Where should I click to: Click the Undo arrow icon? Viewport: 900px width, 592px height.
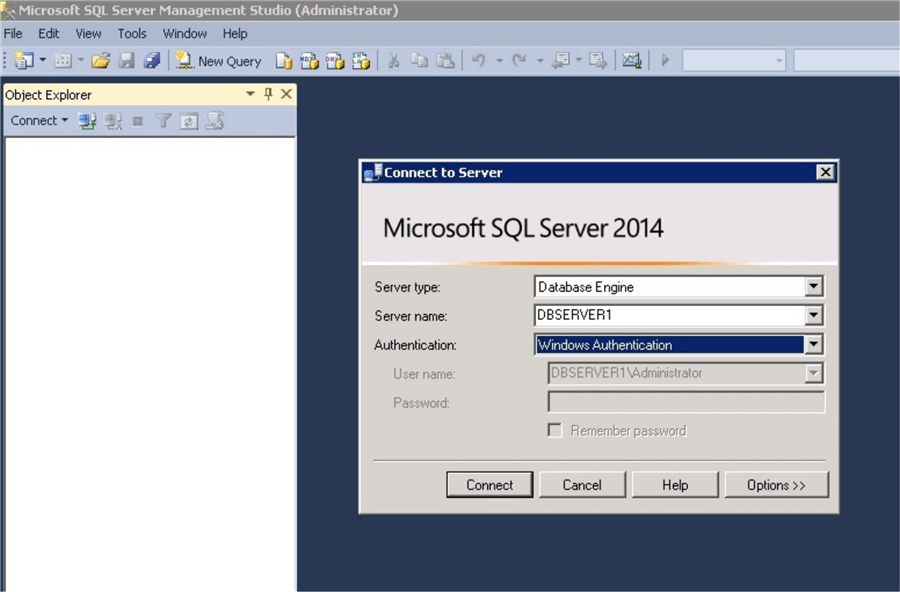pos(479,60)
